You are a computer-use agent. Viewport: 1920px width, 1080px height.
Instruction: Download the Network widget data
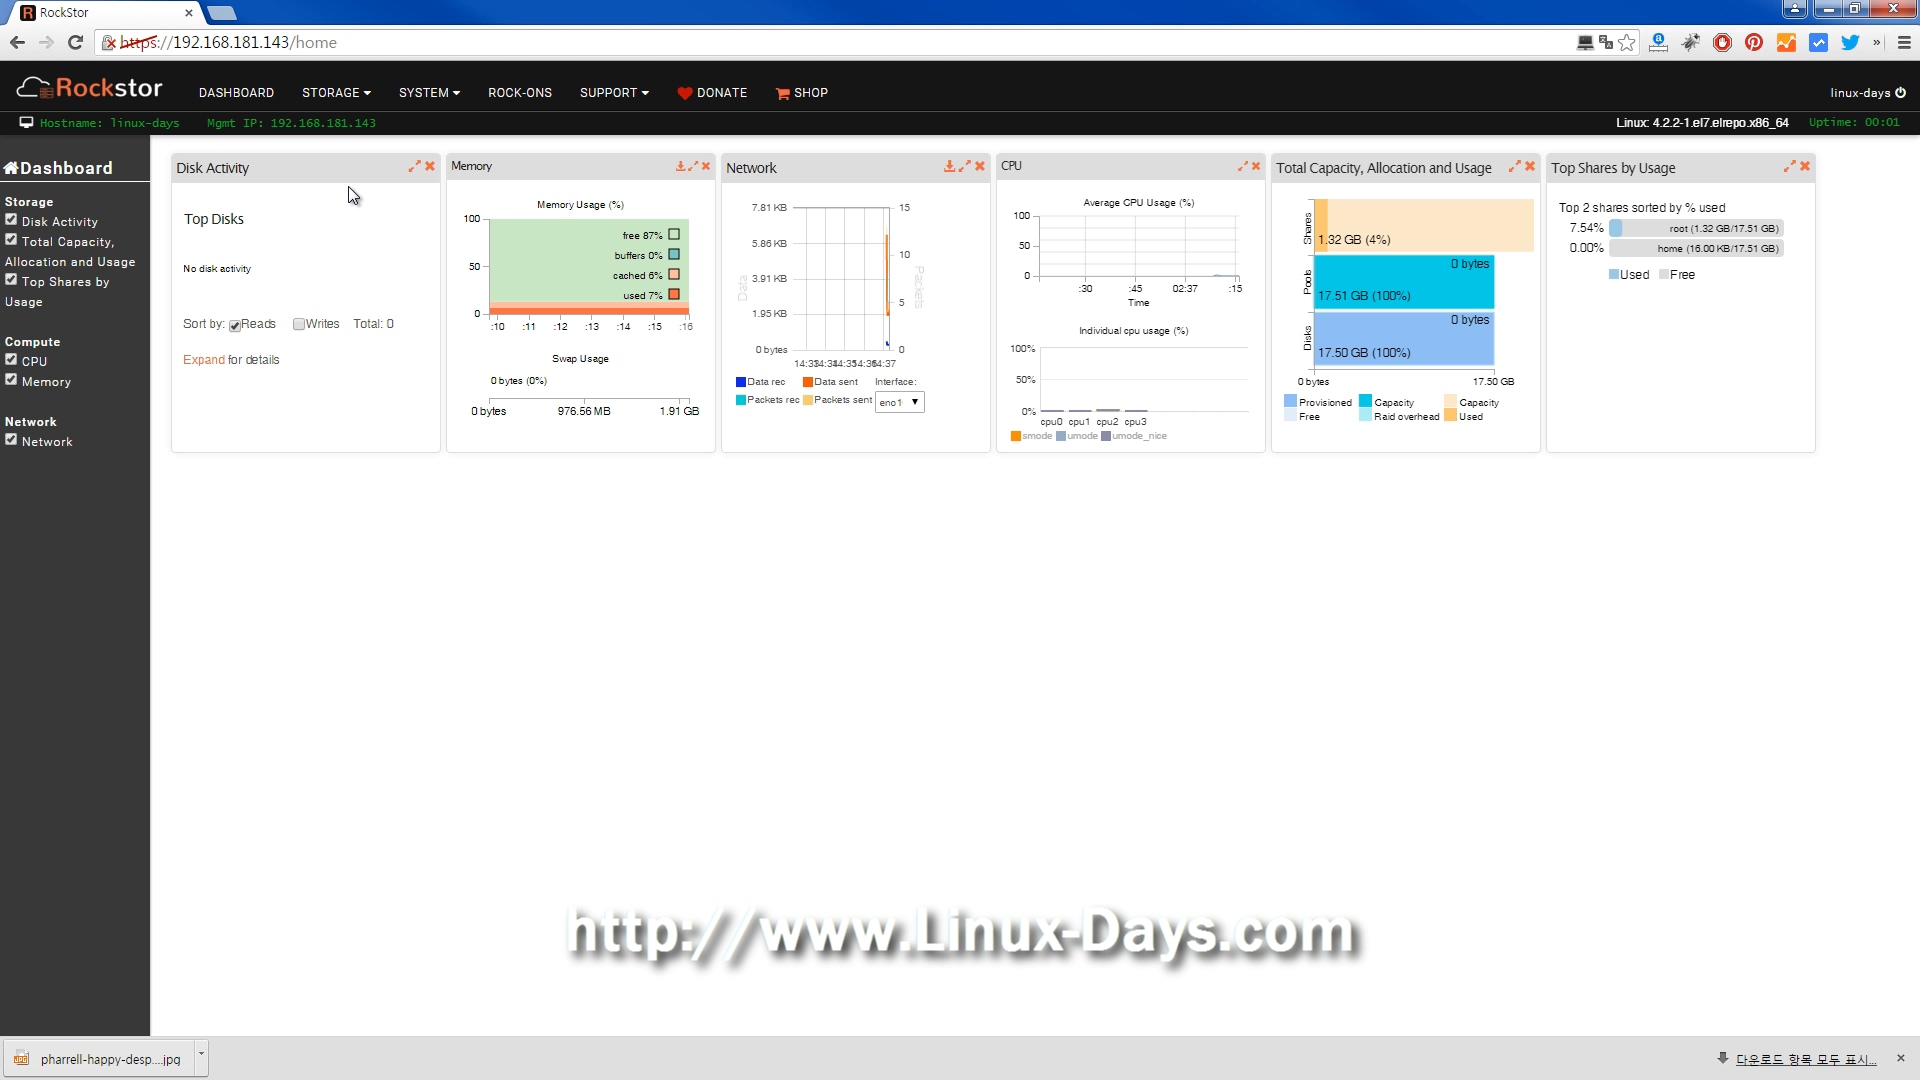point(949,167)
